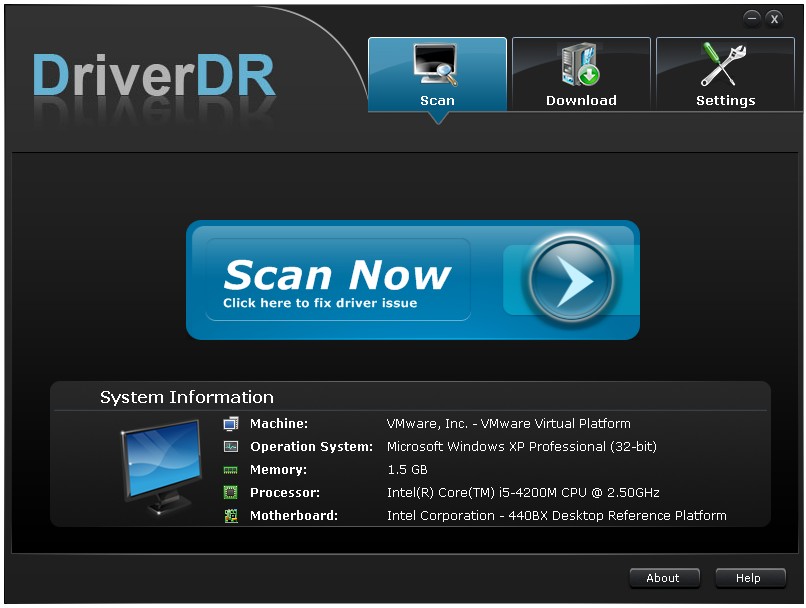Minimize the DriverDR window
The height and width of the screenshot is (608, 806).
[752, 19]
